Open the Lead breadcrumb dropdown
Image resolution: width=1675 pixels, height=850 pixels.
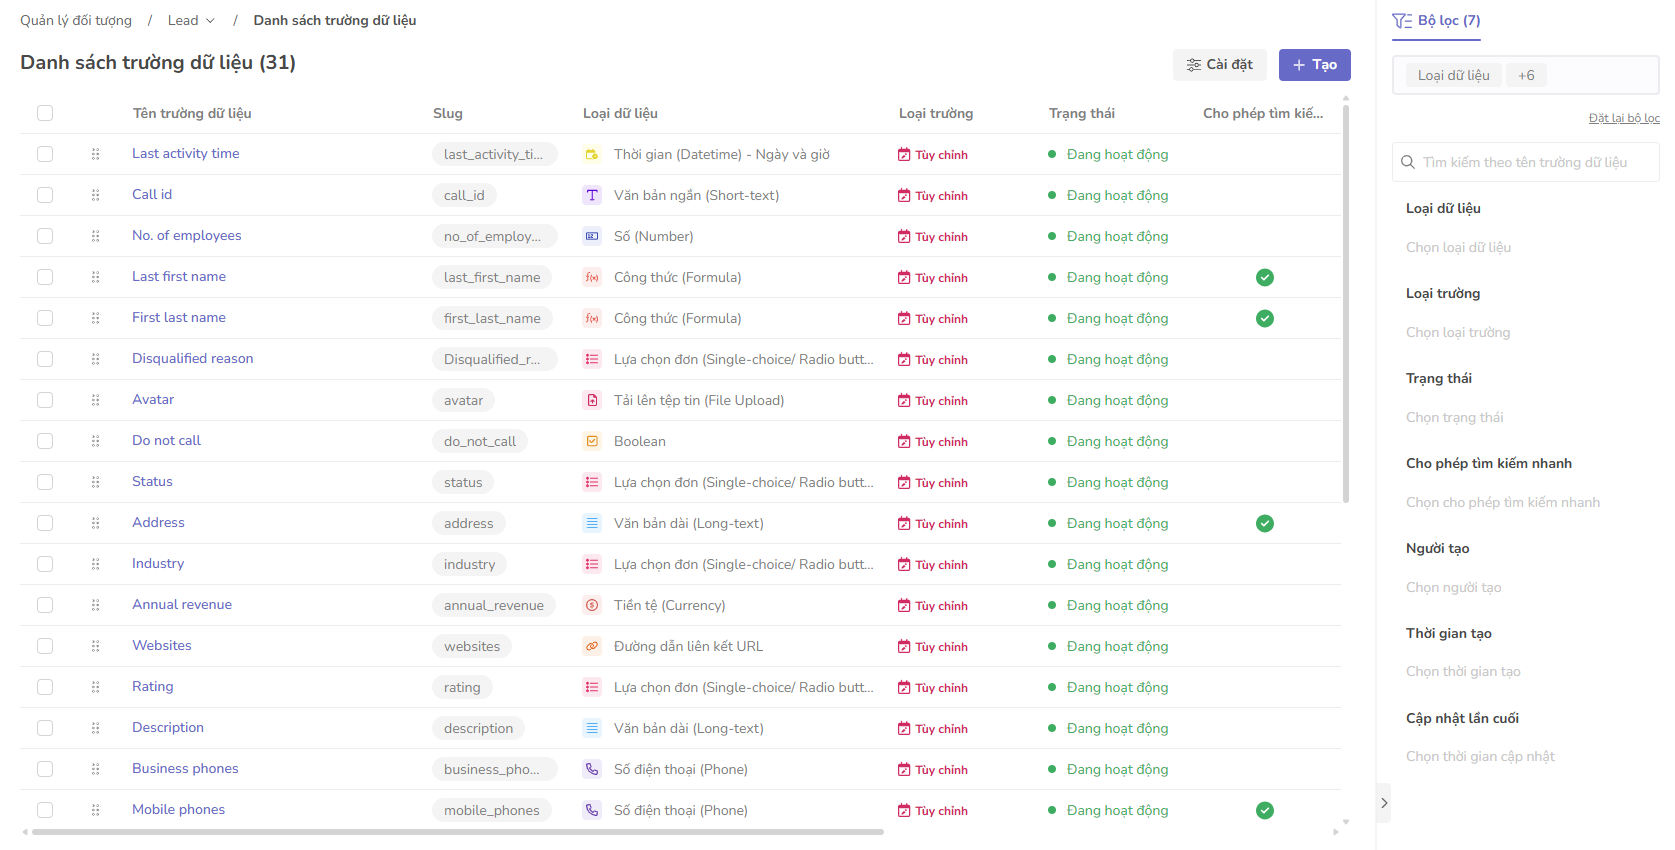coord(191,20)
